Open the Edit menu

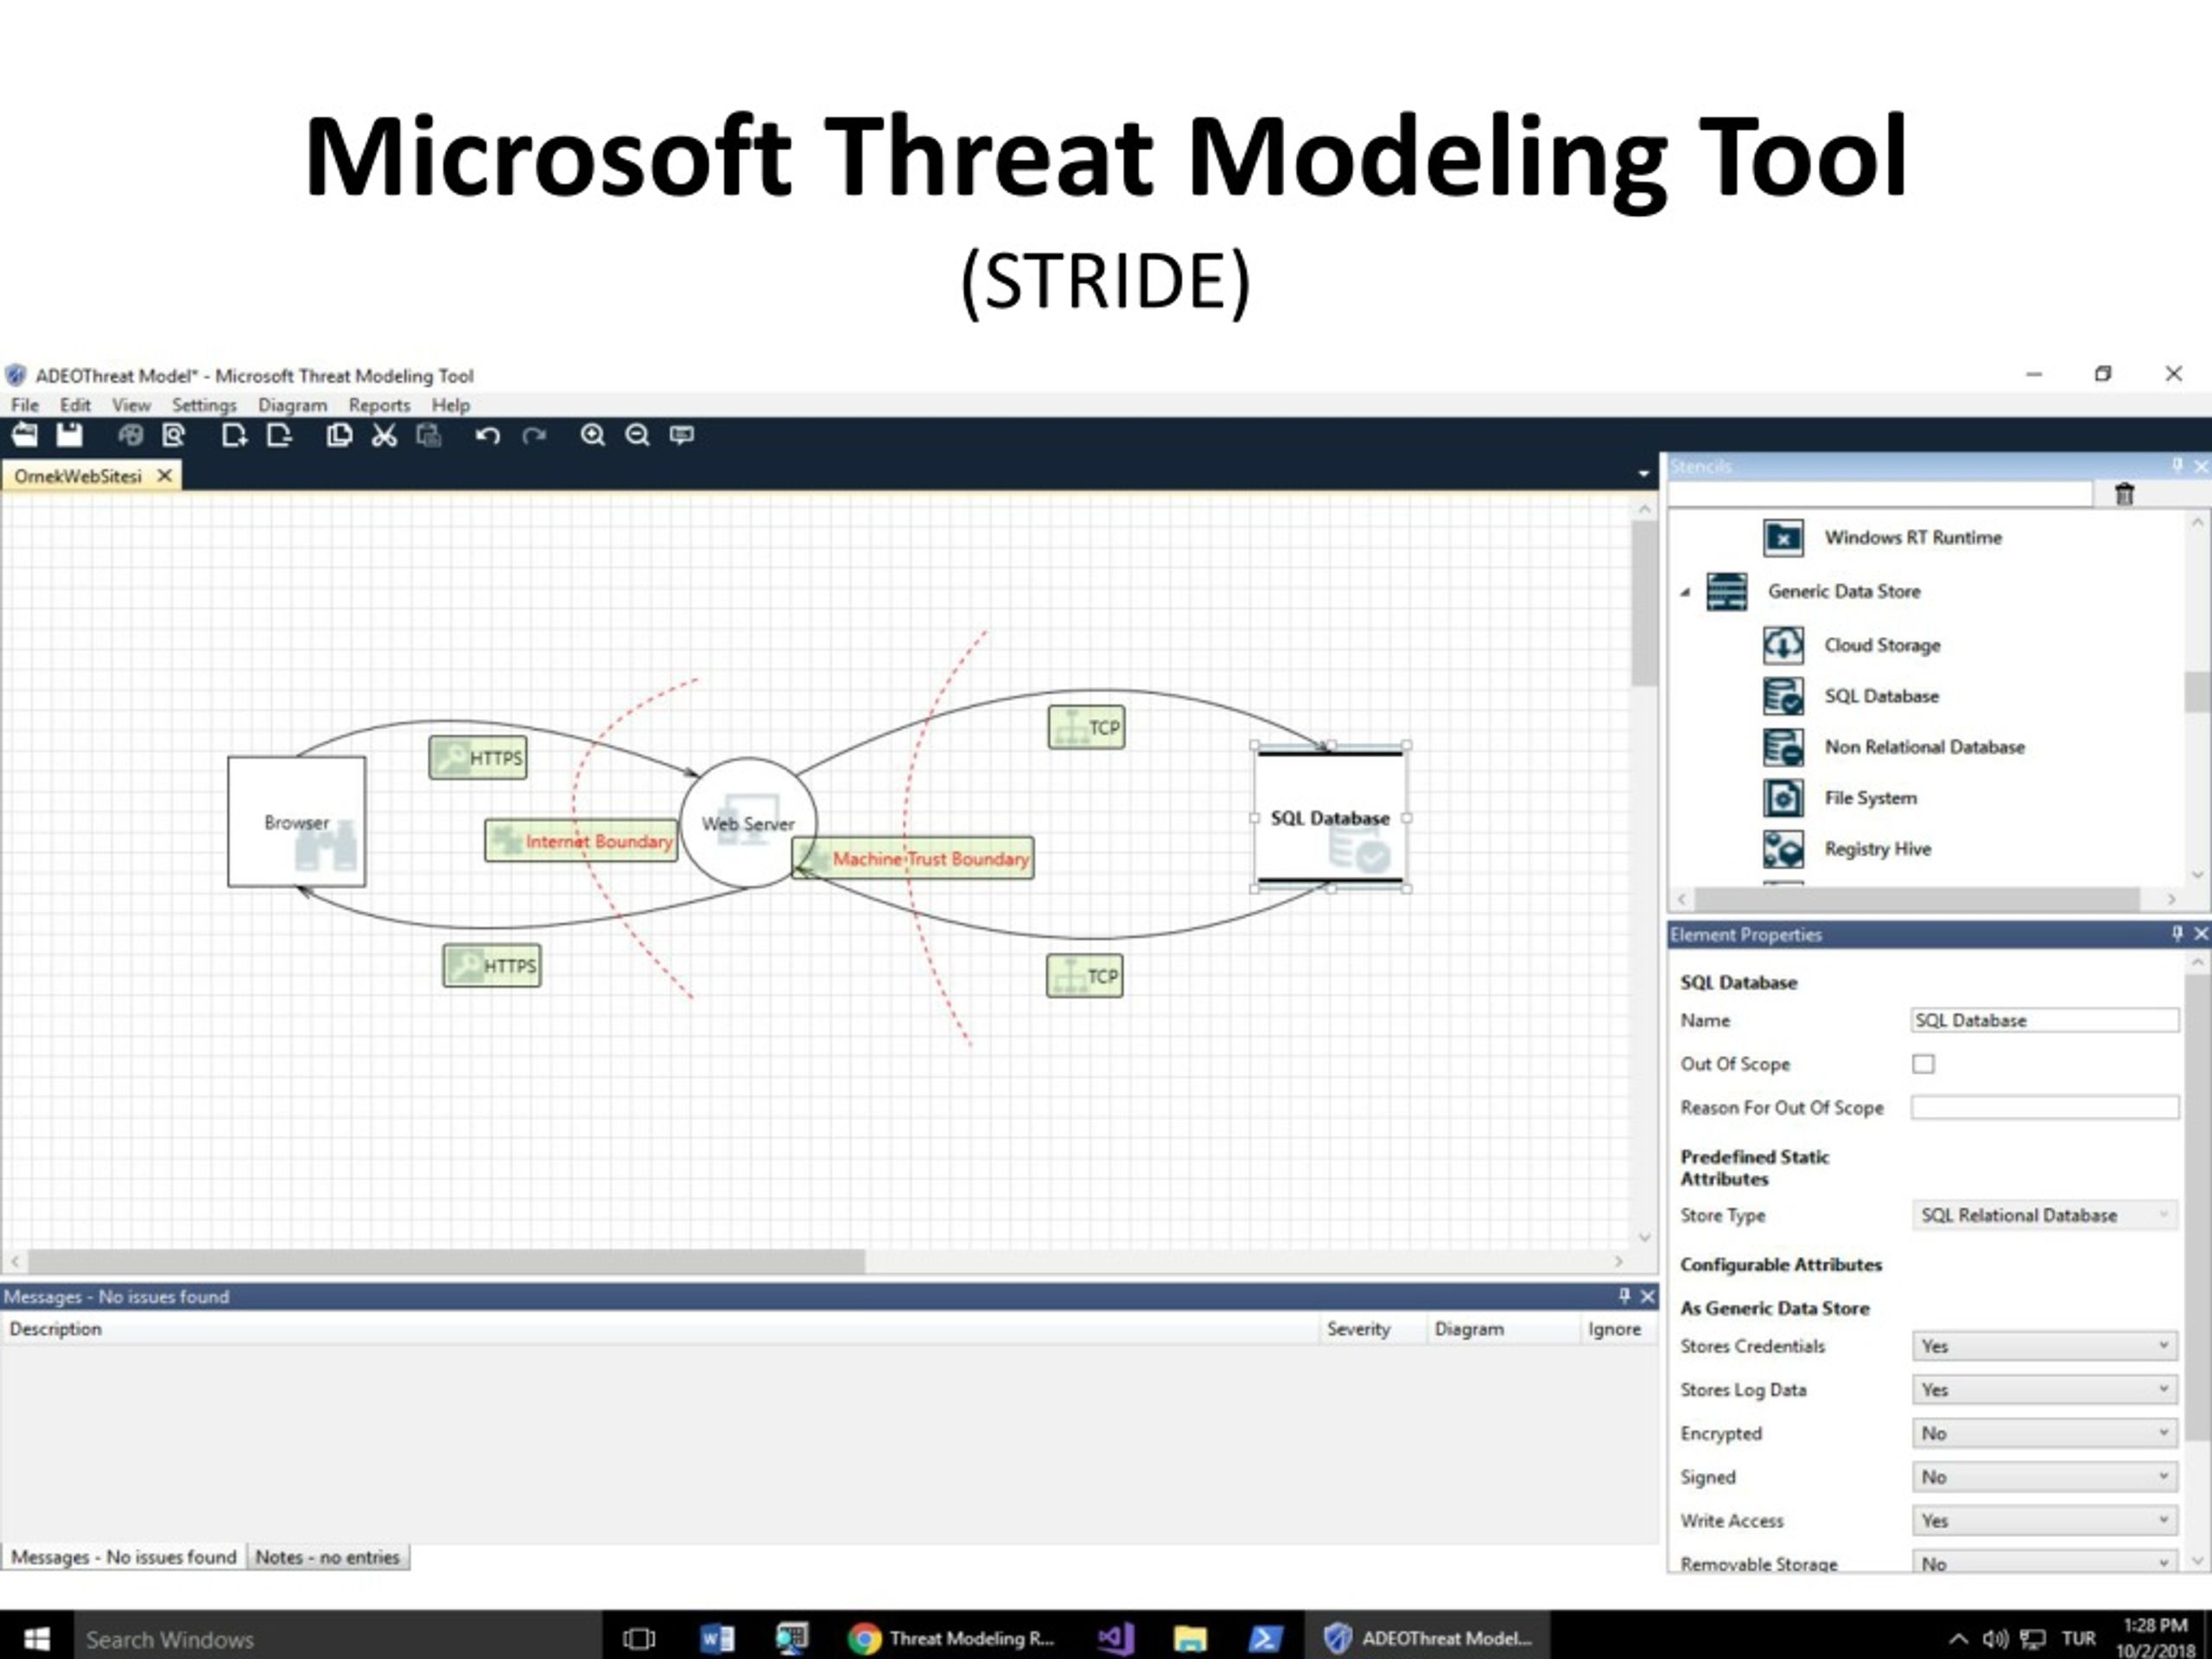(75, 405)
